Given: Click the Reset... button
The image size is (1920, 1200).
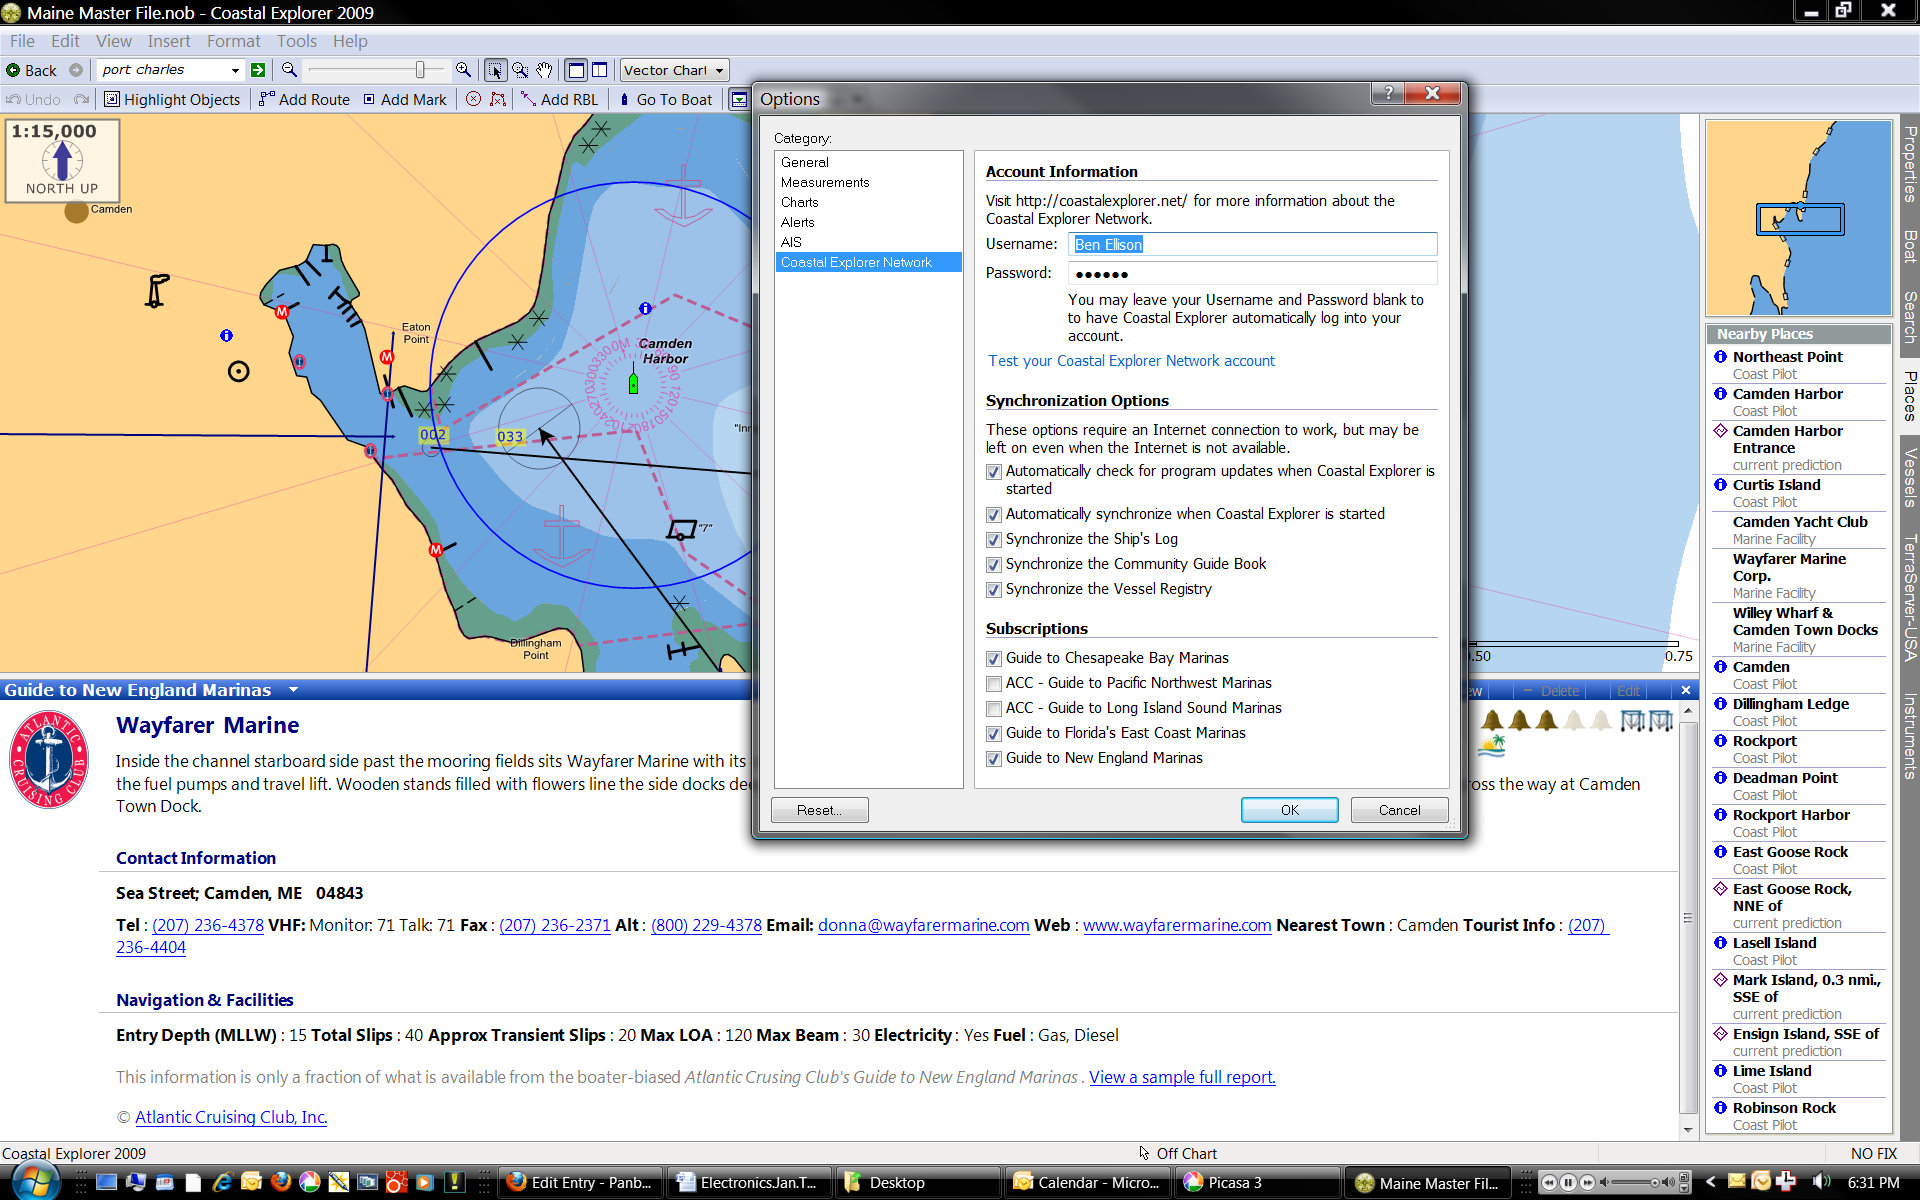Looking at the screenshot, I should pyautogui.click(x=820, y=810).
